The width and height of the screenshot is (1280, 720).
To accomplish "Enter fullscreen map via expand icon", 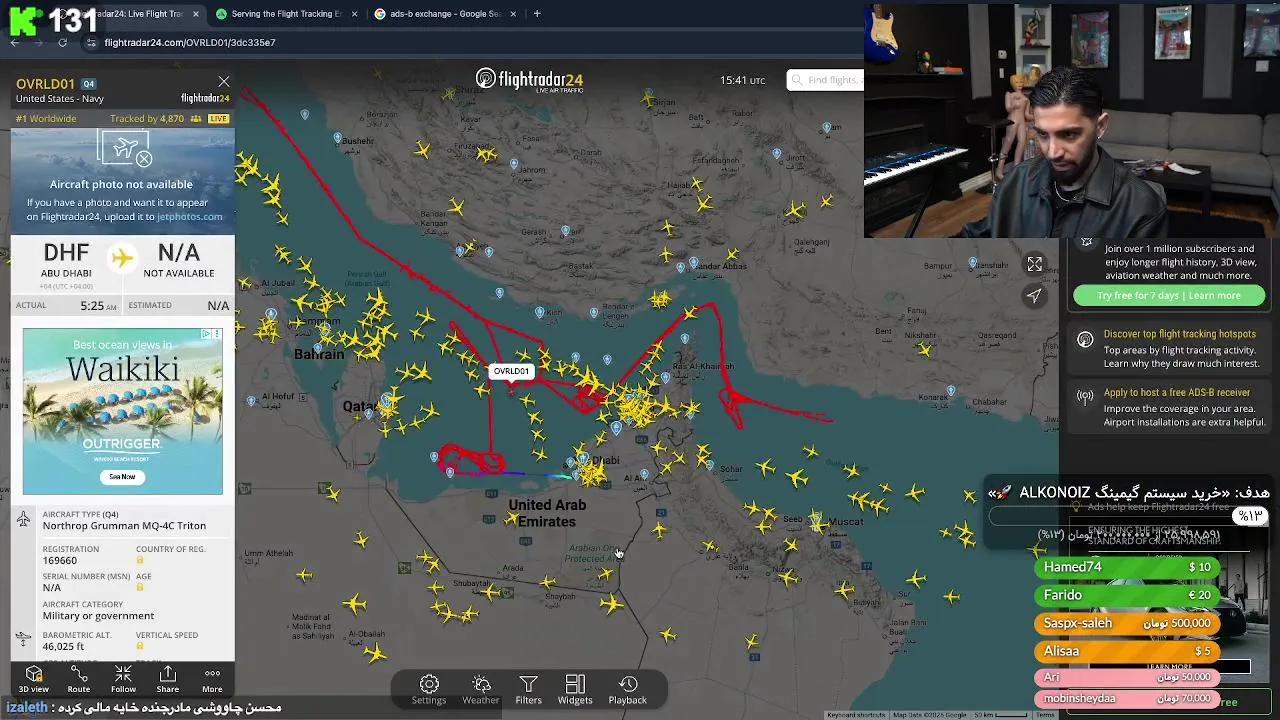I will pyautogui.click(x=1035, y=264).
